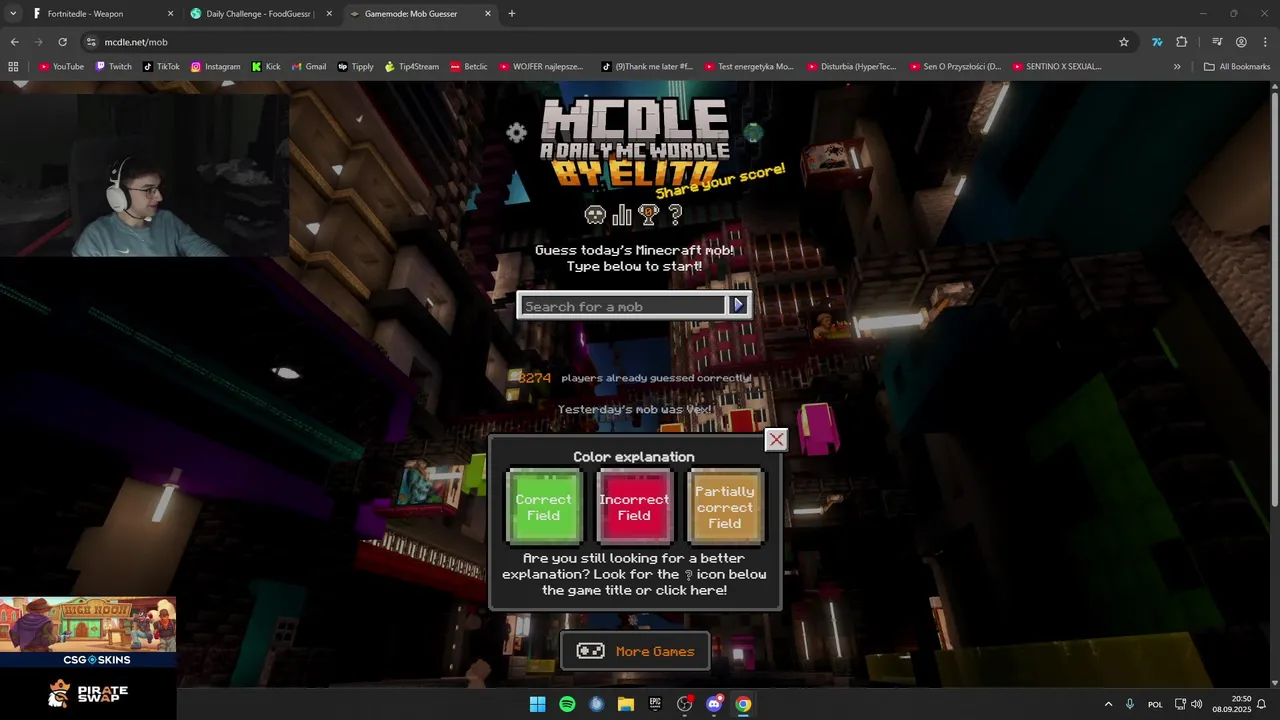Open the Kick bookmark
This screenshot has height=720, width=1280.
tap(266, 67)
